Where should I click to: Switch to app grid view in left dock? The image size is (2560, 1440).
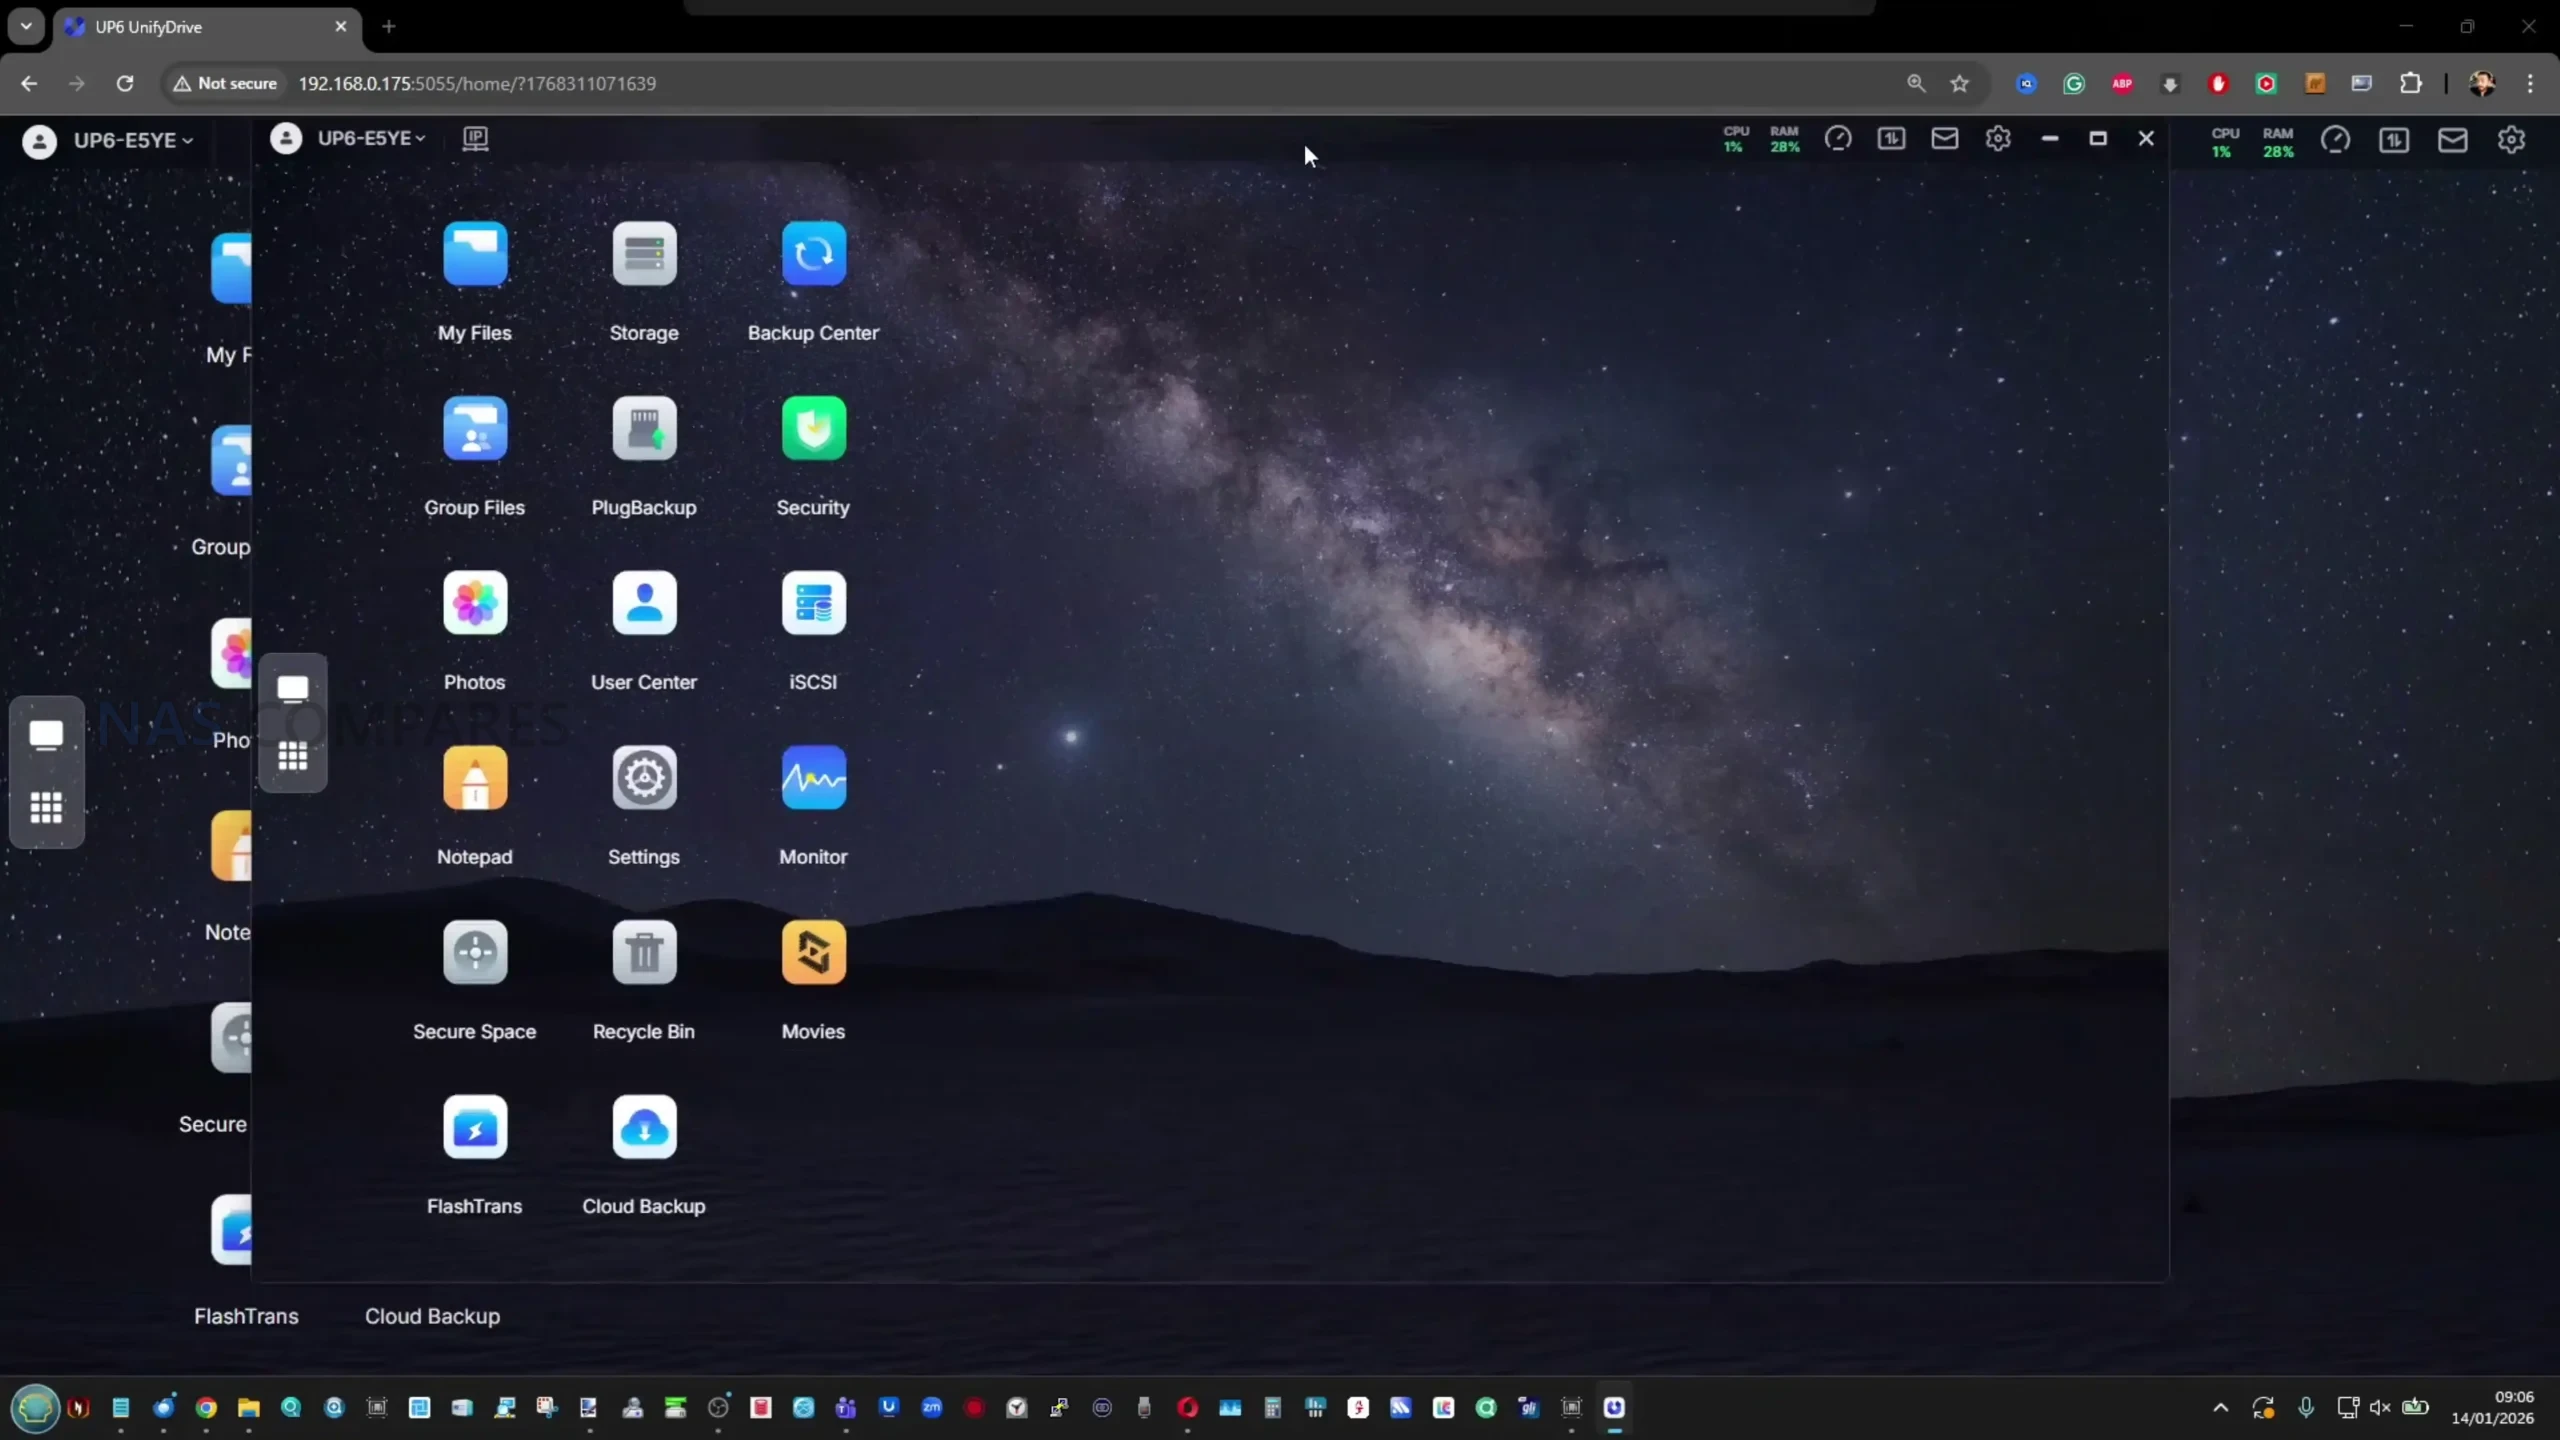(46, 807)
